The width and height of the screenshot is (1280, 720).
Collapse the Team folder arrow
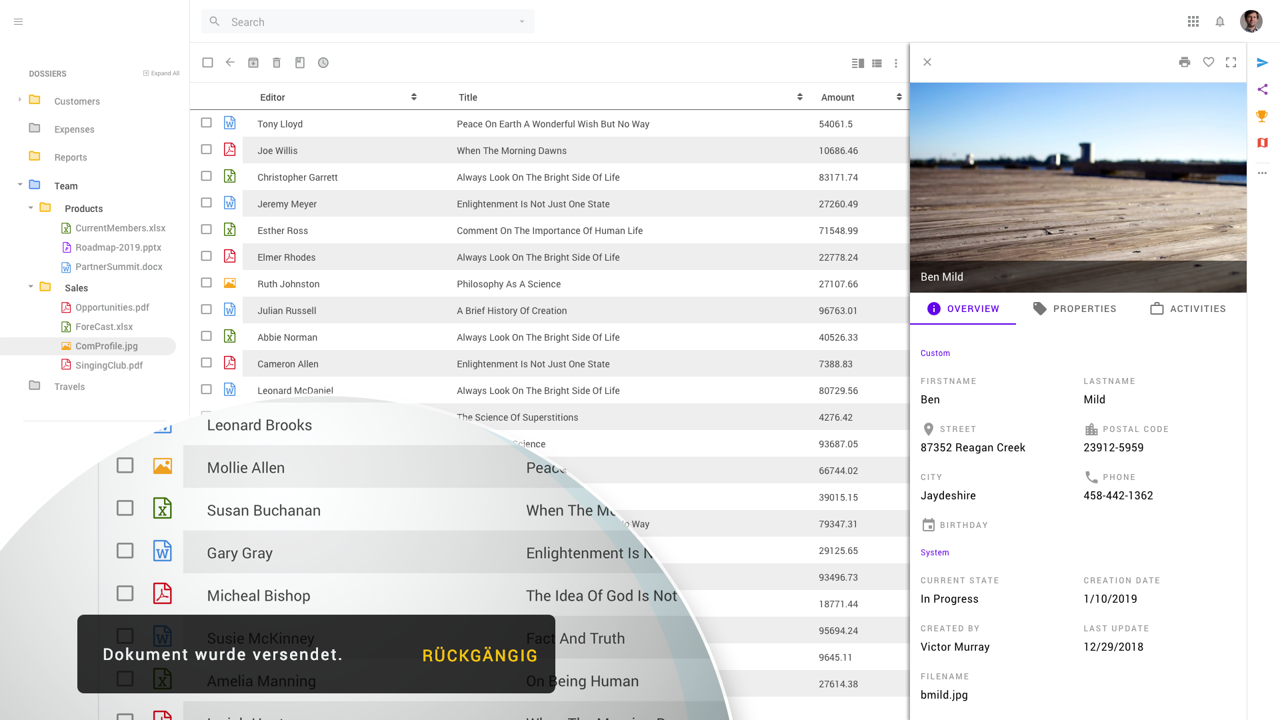19,185
